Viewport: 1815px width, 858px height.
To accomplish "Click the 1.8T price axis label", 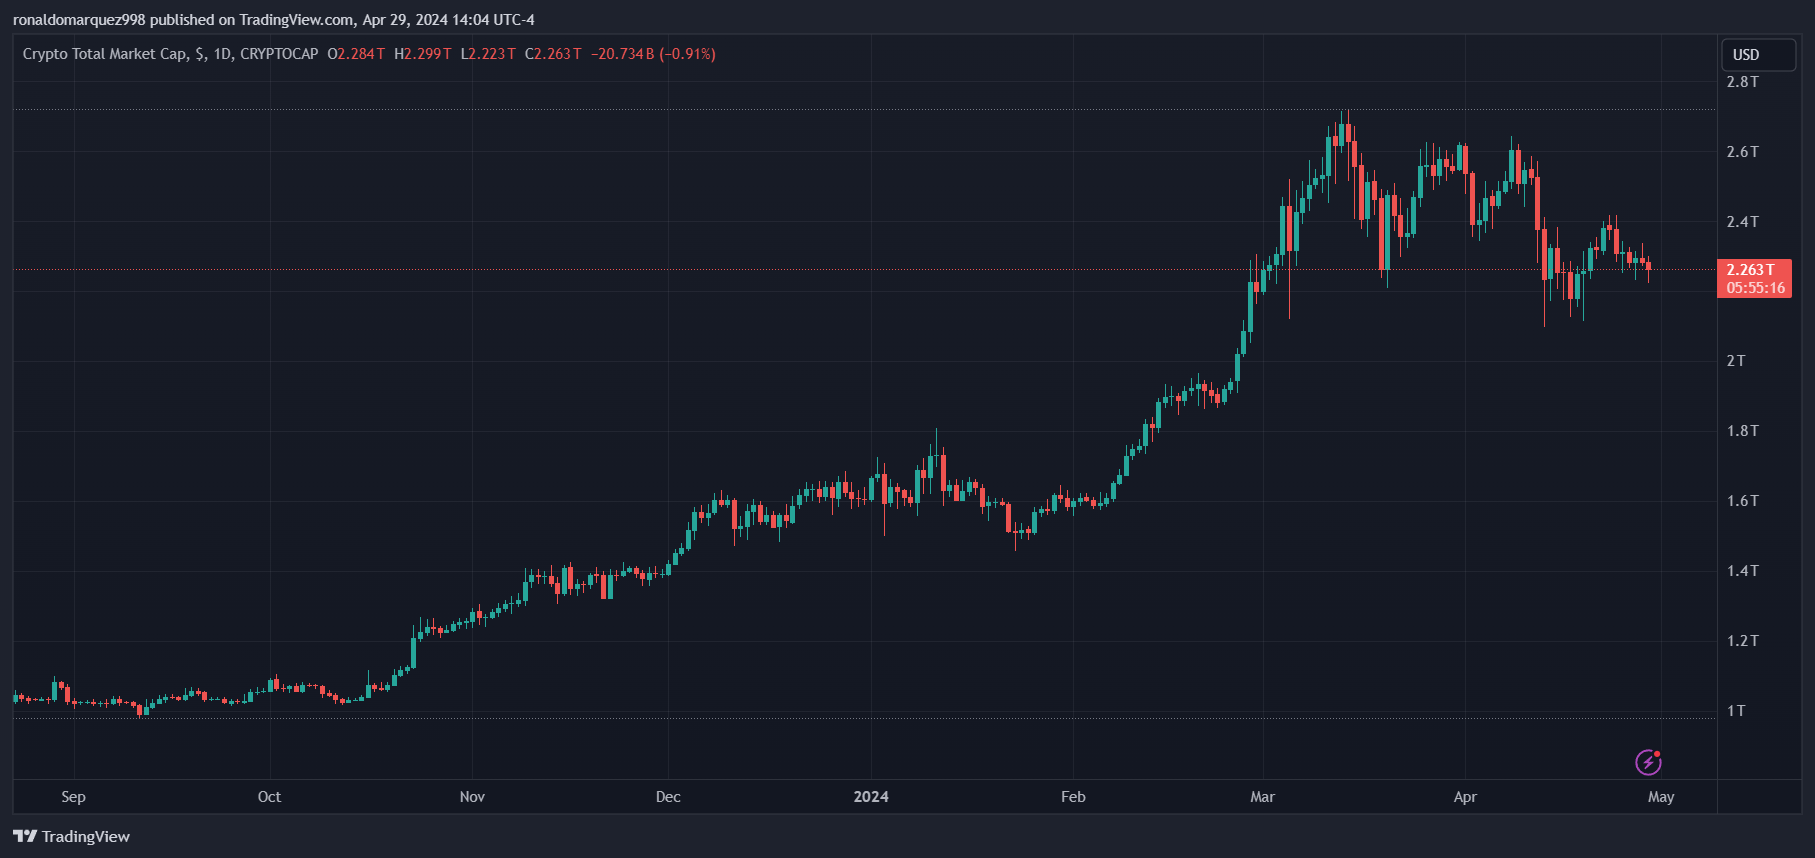I will 1742,431.
